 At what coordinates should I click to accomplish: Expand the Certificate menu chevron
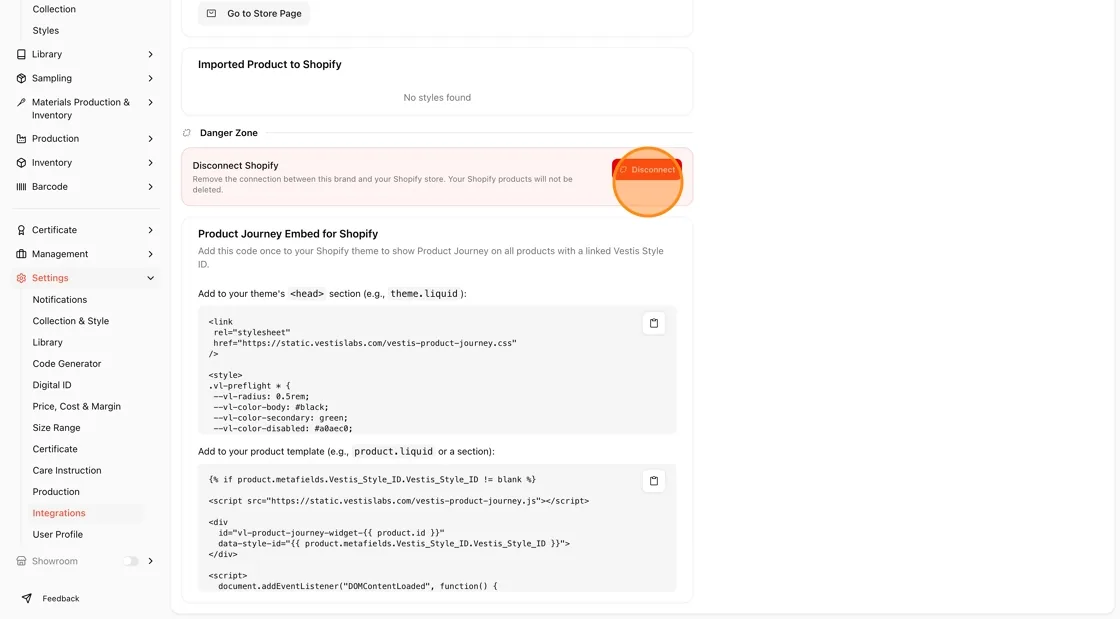coord(151,230)
